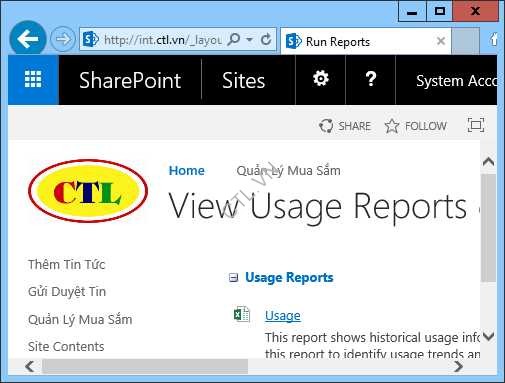Screen dimensions: 505x383
Task: Open a new blank browser tab
Action: pos(465,41)
